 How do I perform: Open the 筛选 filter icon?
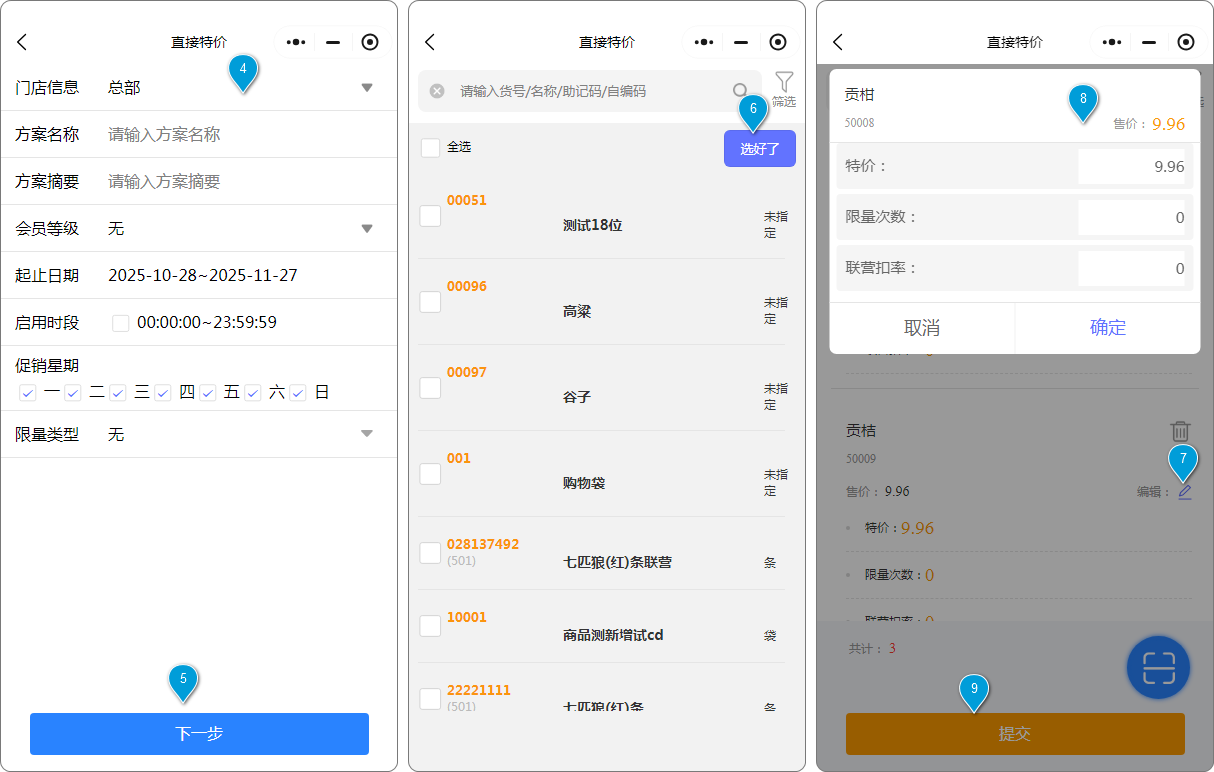coord(784,85)
